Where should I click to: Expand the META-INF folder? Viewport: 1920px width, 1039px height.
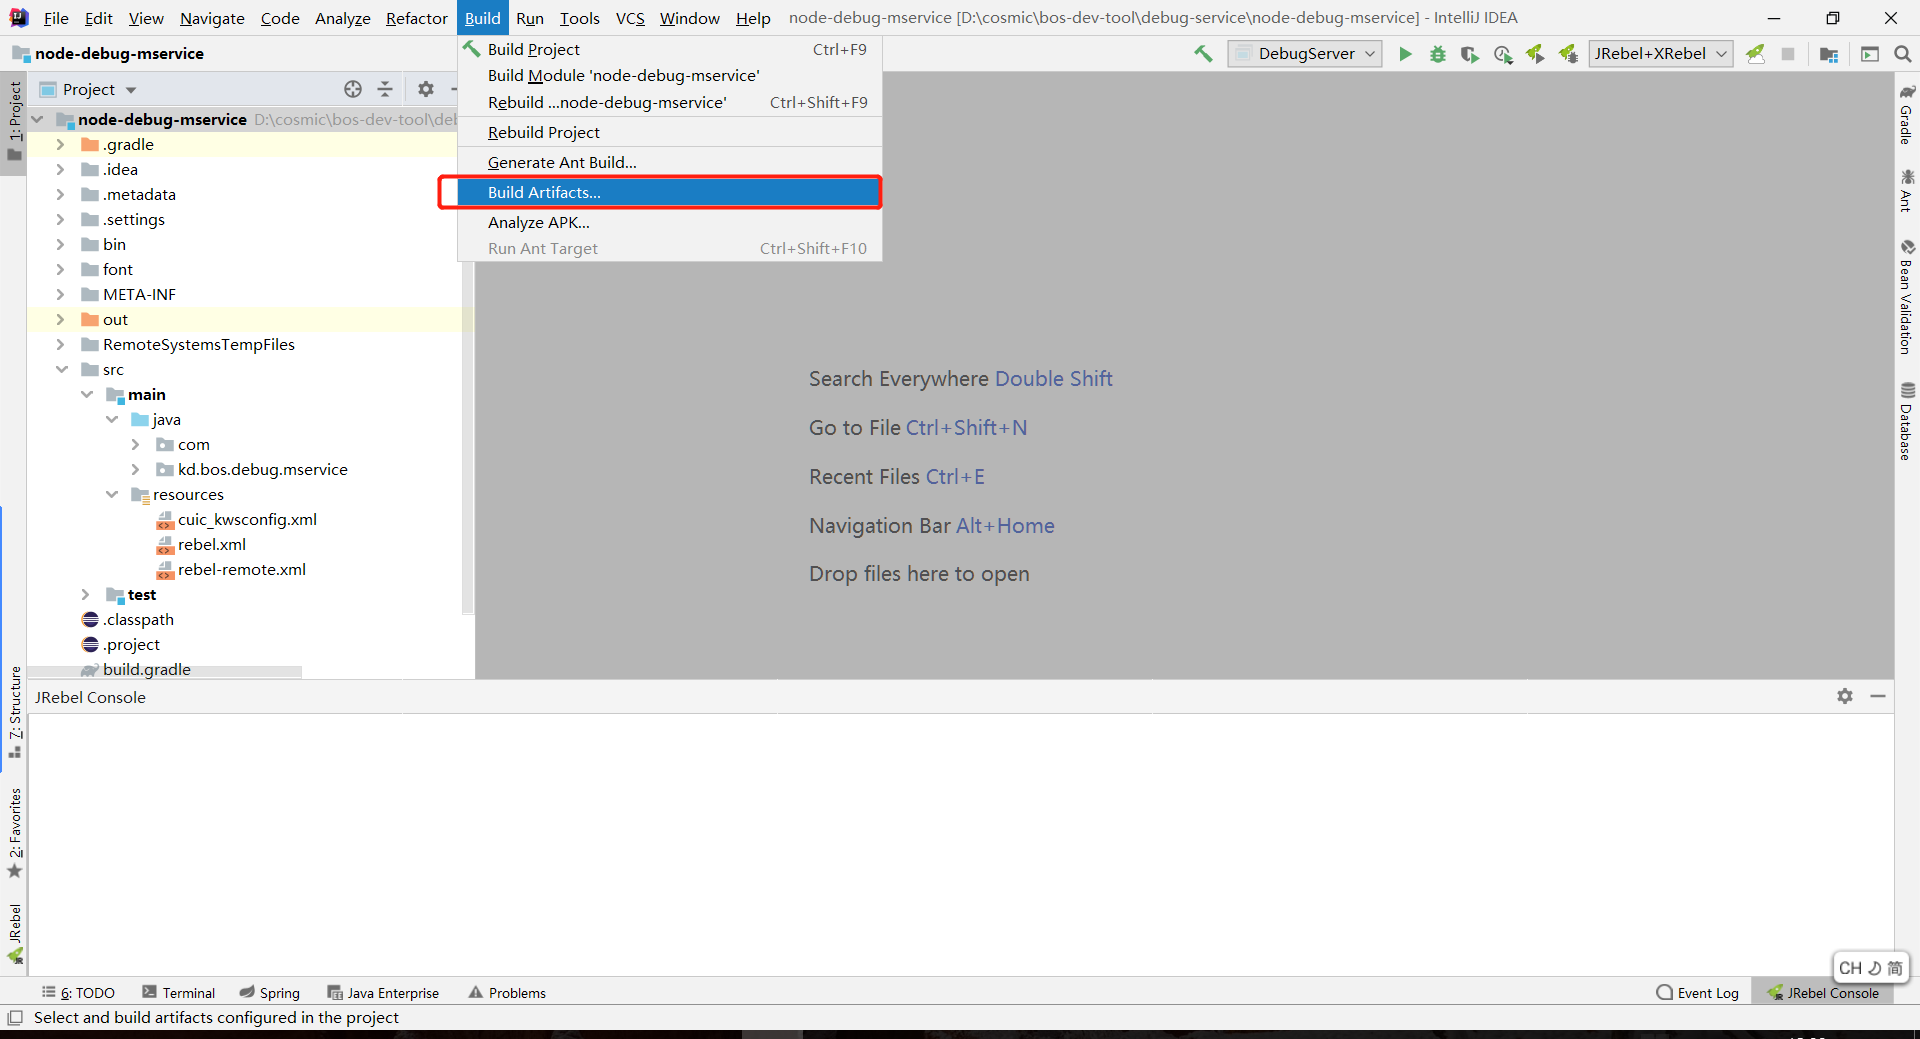(60, 294)
